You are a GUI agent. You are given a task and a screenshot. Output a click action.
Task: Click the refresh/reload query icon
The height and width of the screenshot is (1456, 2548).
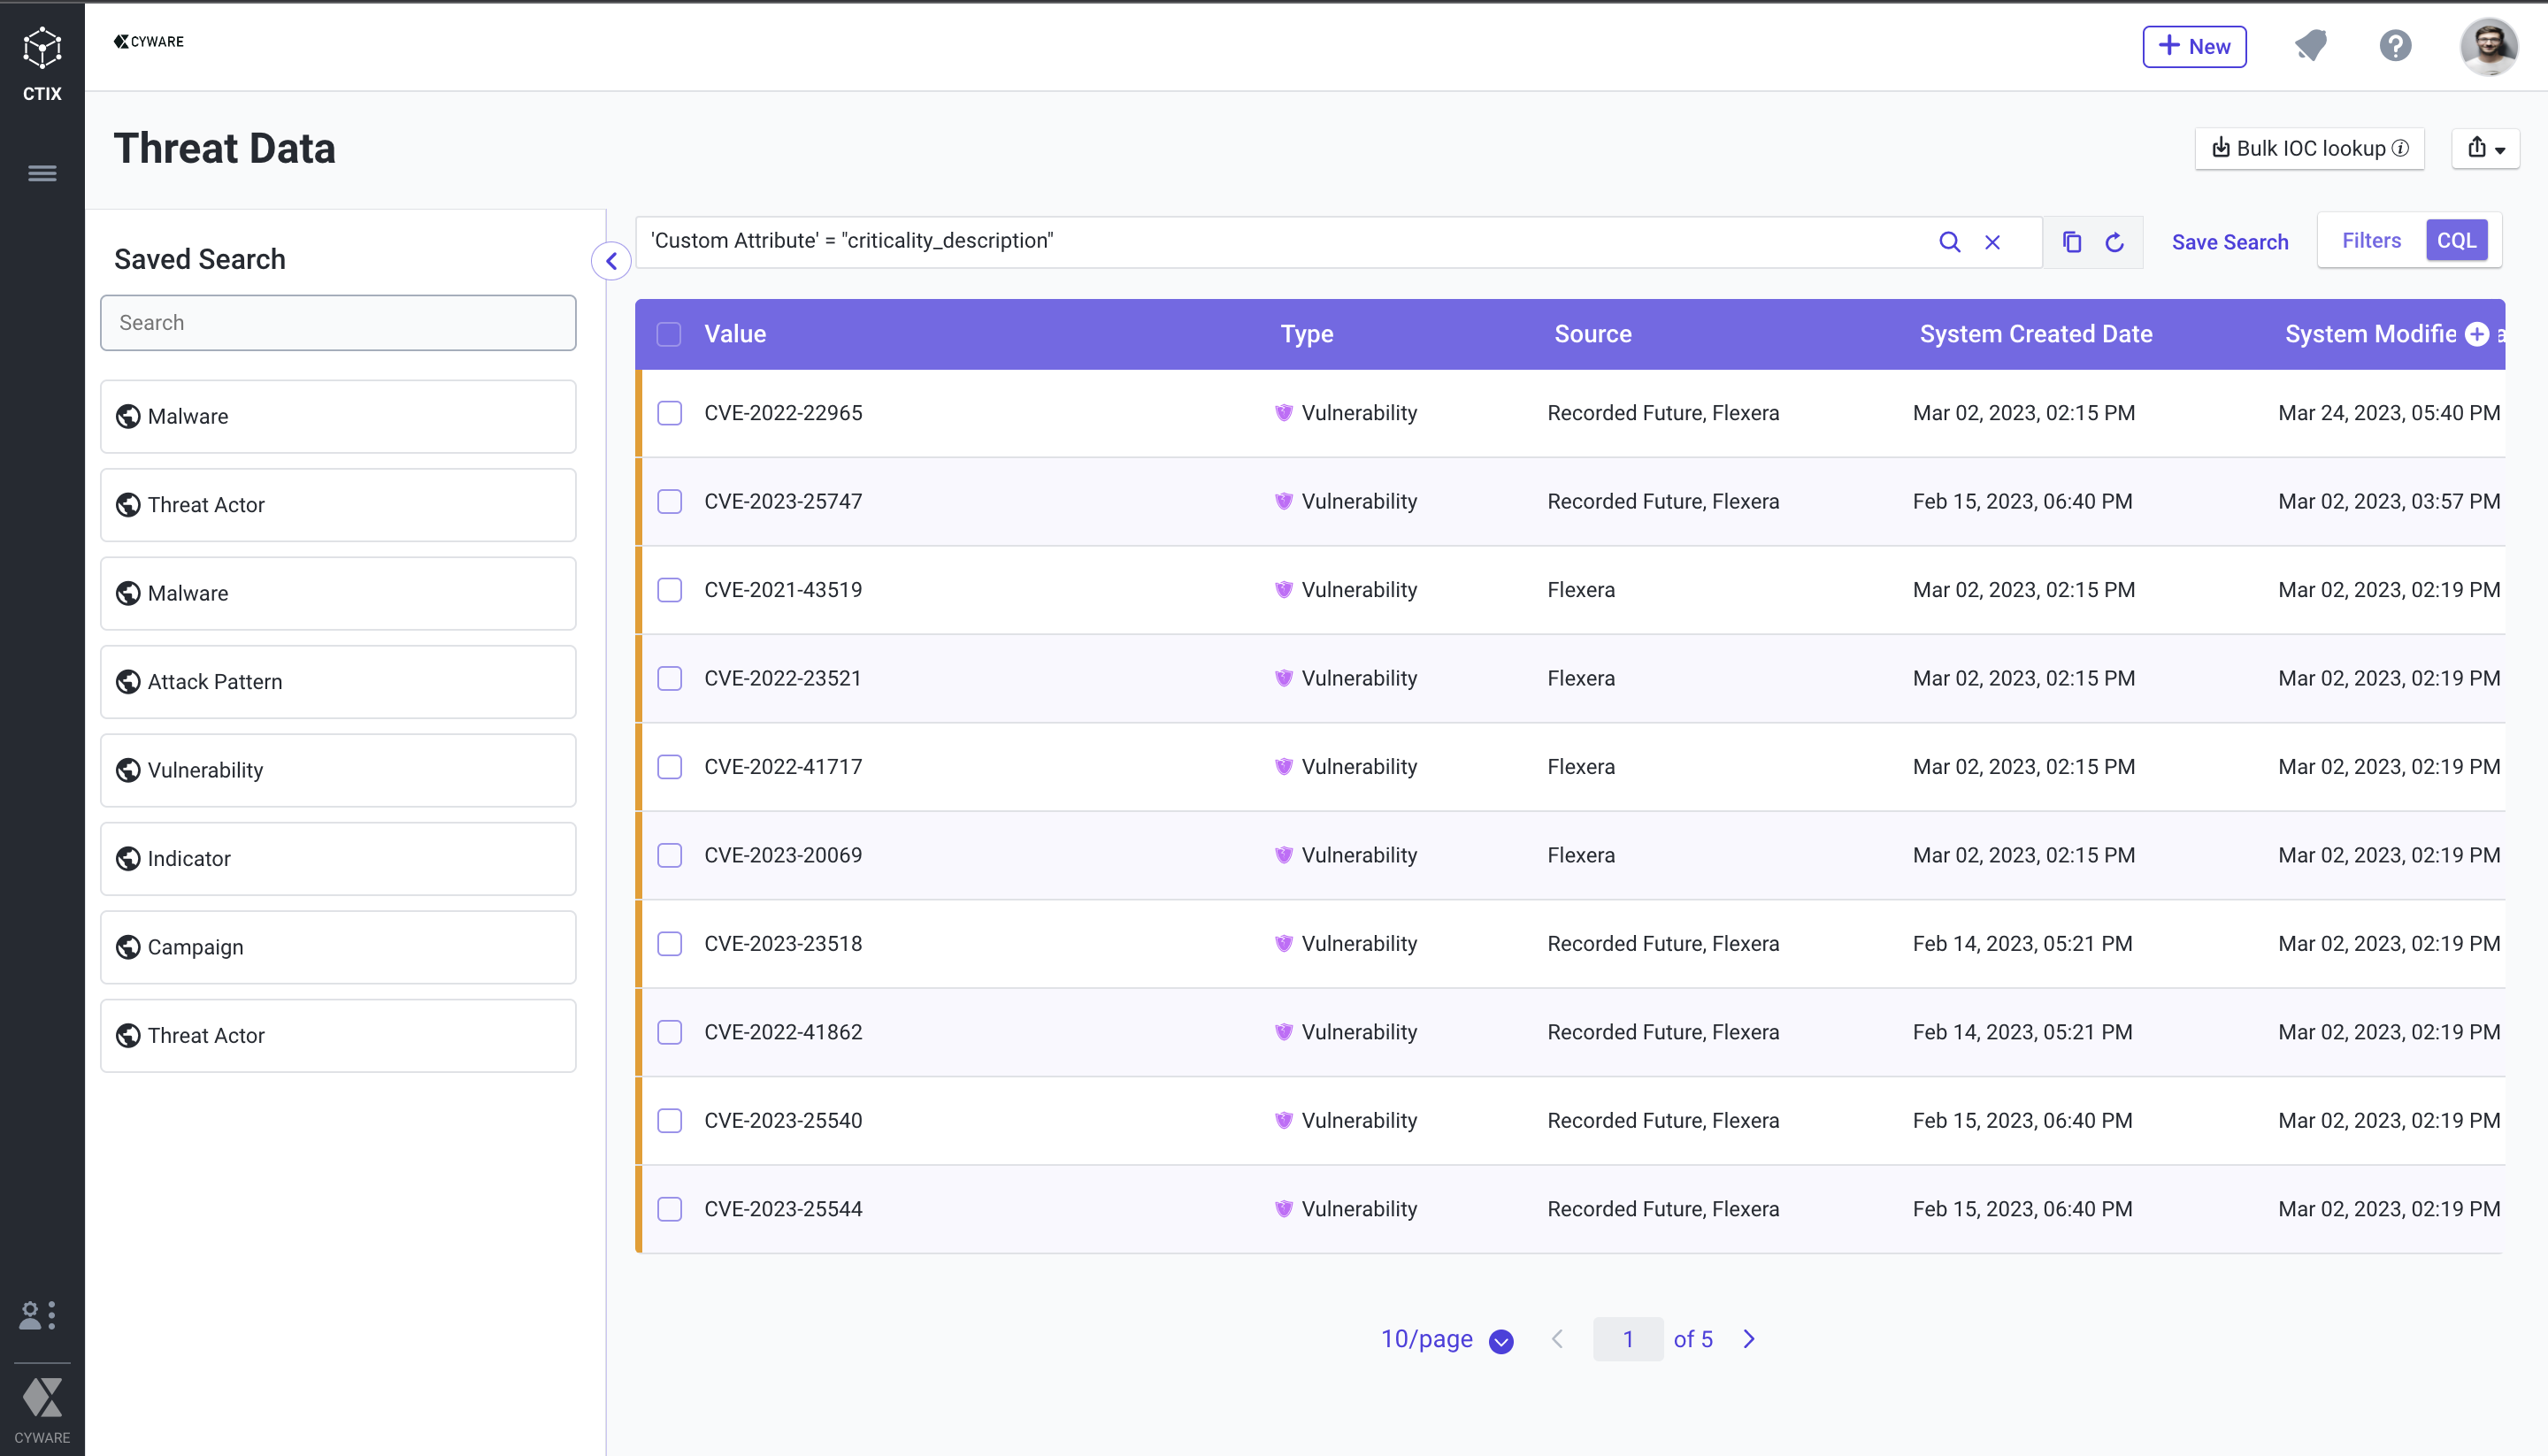point(2115,241)
